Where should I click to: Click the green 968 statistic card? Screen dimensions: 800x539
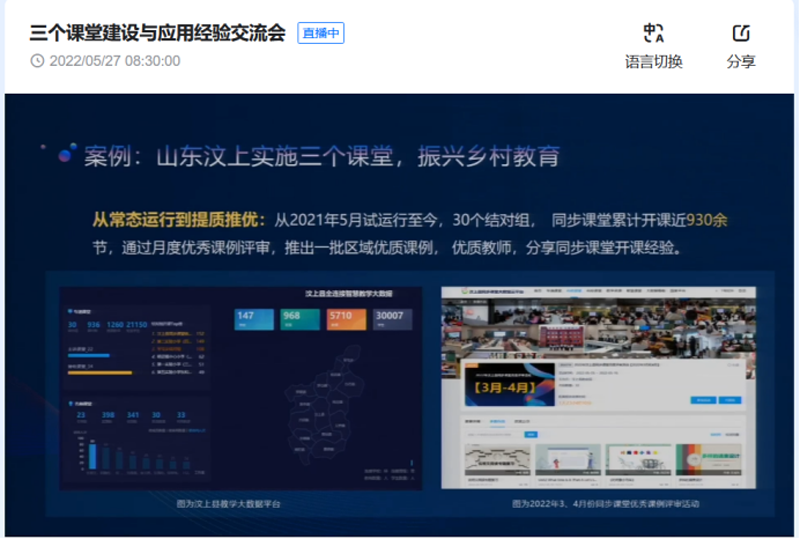[299, 319]
